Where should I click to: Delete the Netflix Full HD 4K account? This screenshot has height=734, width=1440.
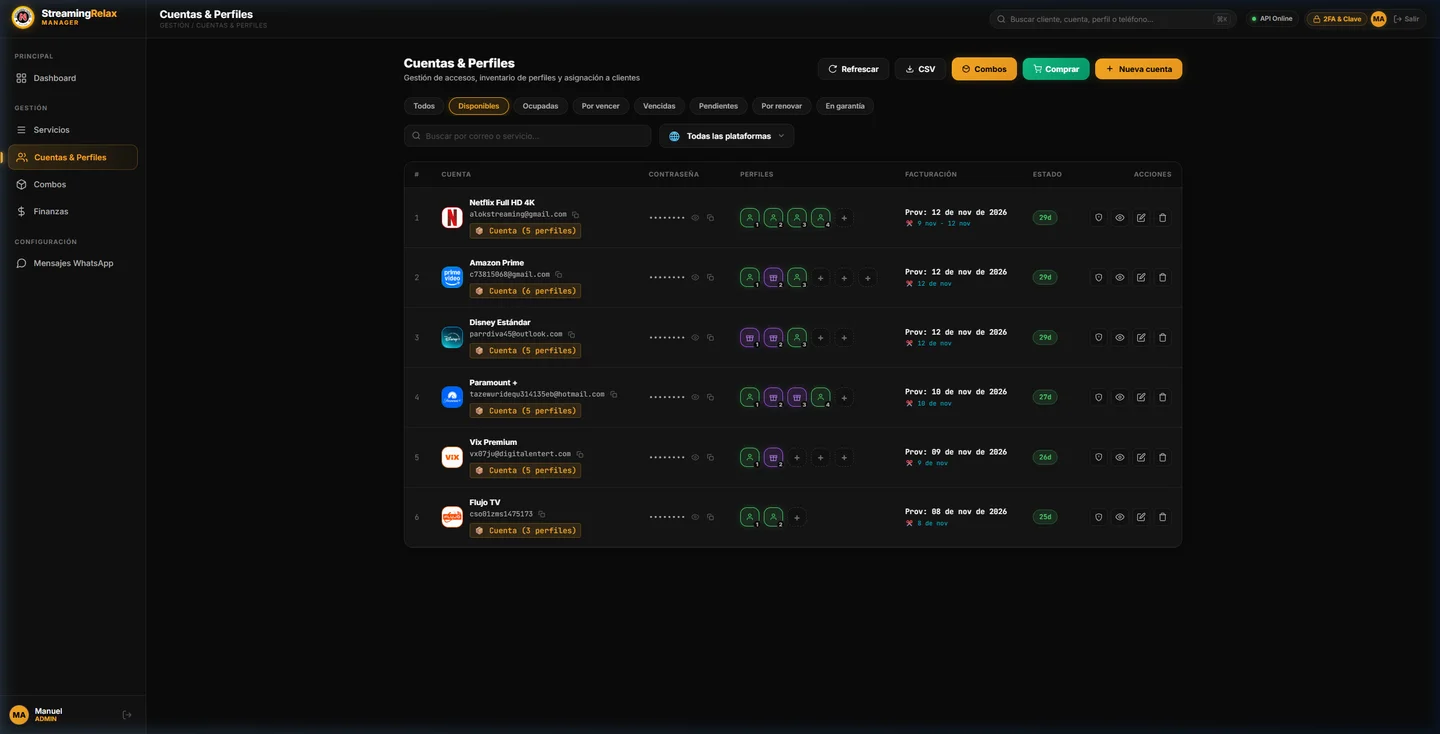1162,218
